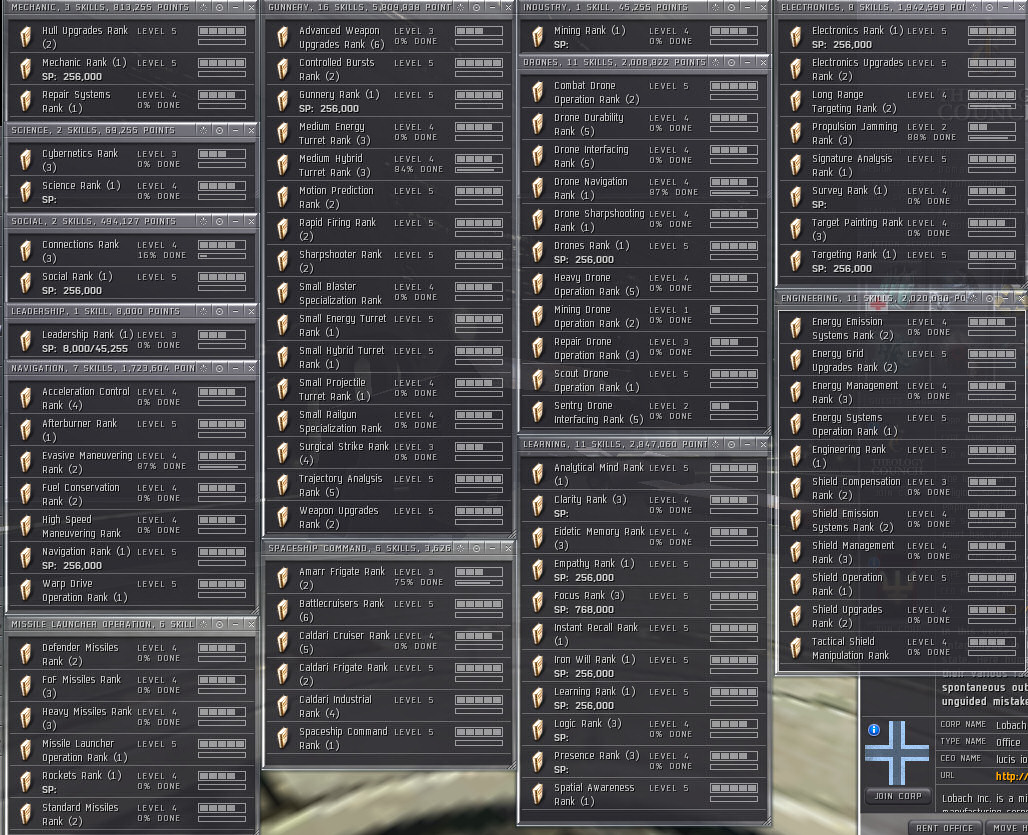Toggle the circle icon on Leadership window
This screenshot has width=1028, height=835.
point(220,311)
